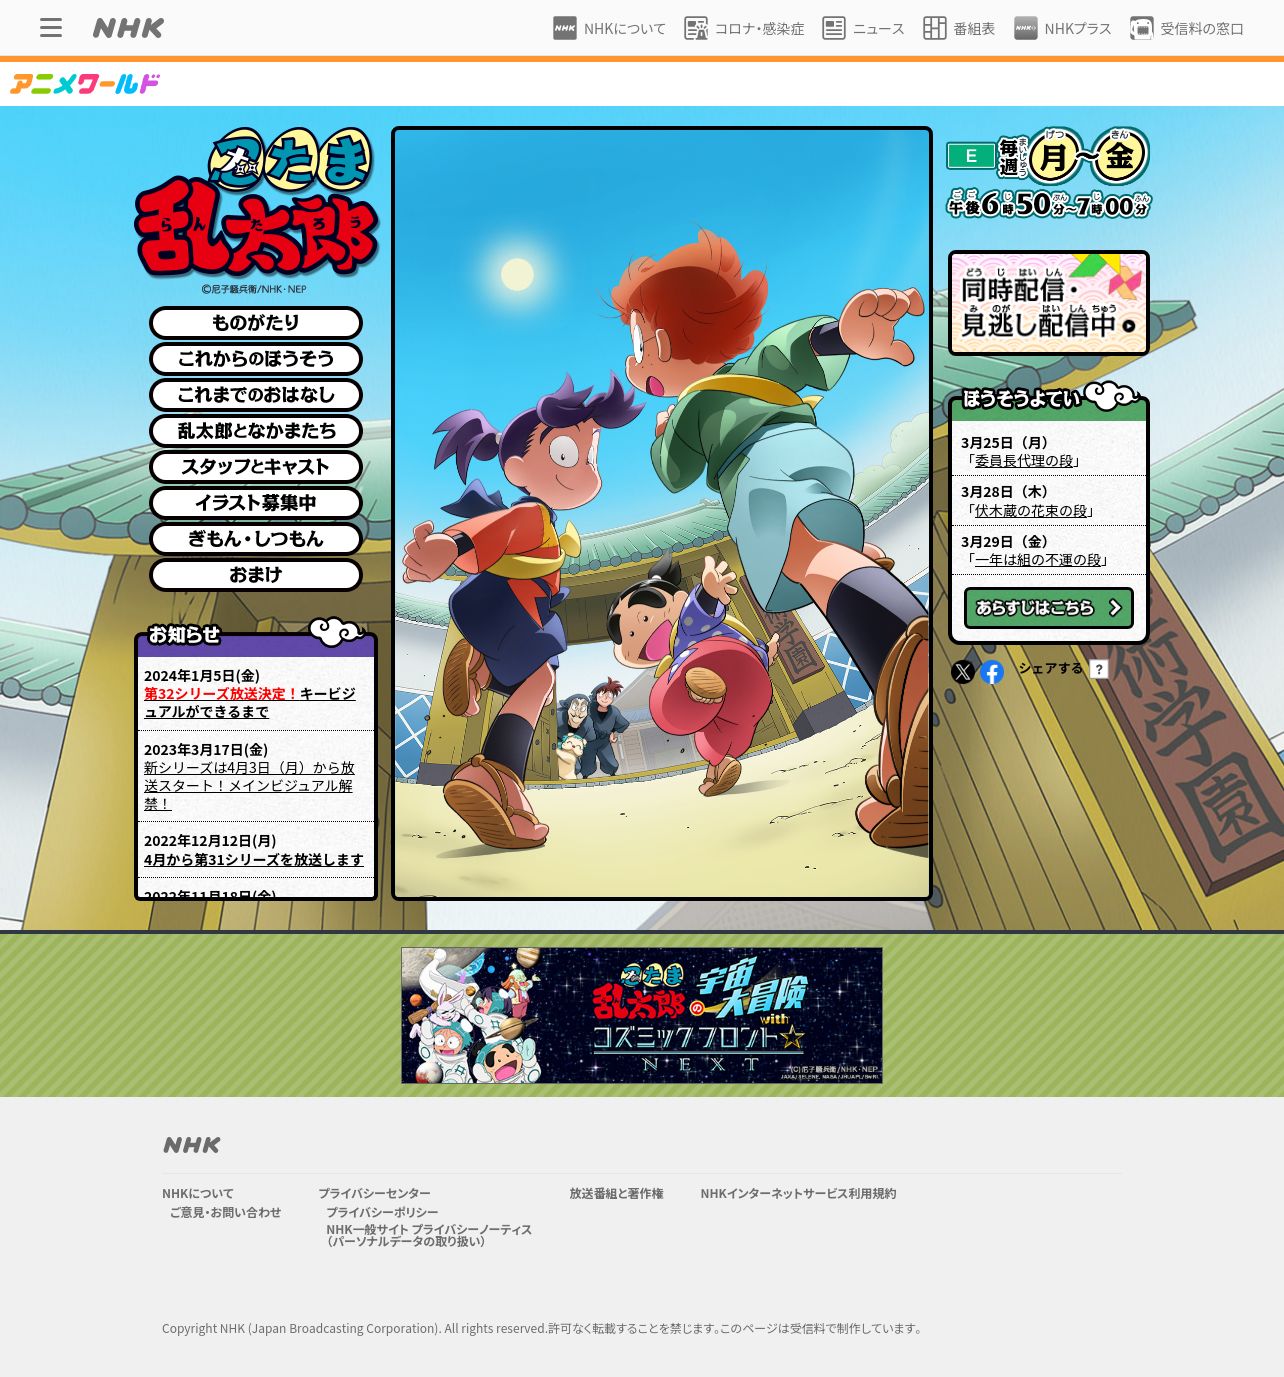Open the NHKインターネットサービス利用規約 link
The width and height of the screenshot is (1284, 1377).
click(x=798, y=1193)
